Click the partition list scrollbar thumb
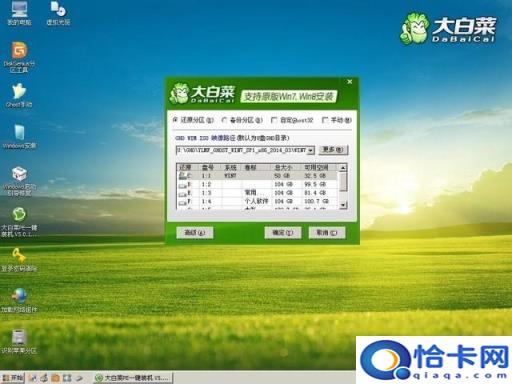 tap(343, 181)
